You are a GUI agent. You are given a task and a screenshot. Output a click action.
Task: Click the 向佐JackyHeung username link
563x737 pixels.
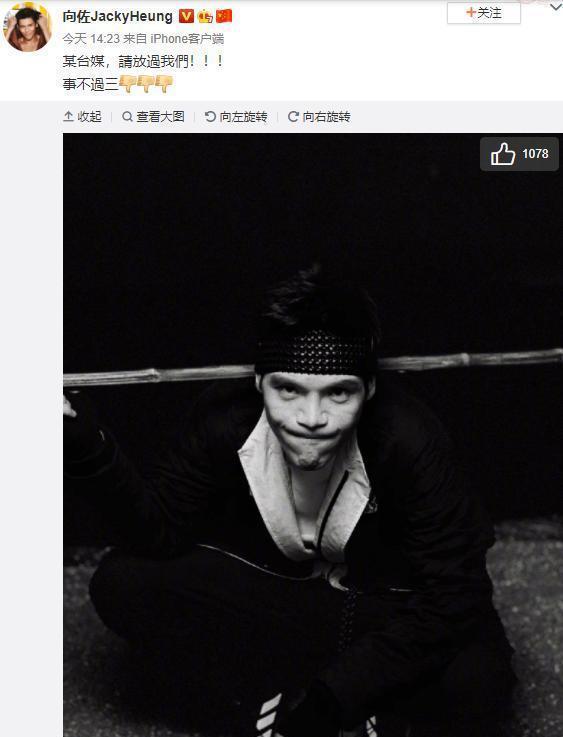(117, 16)
